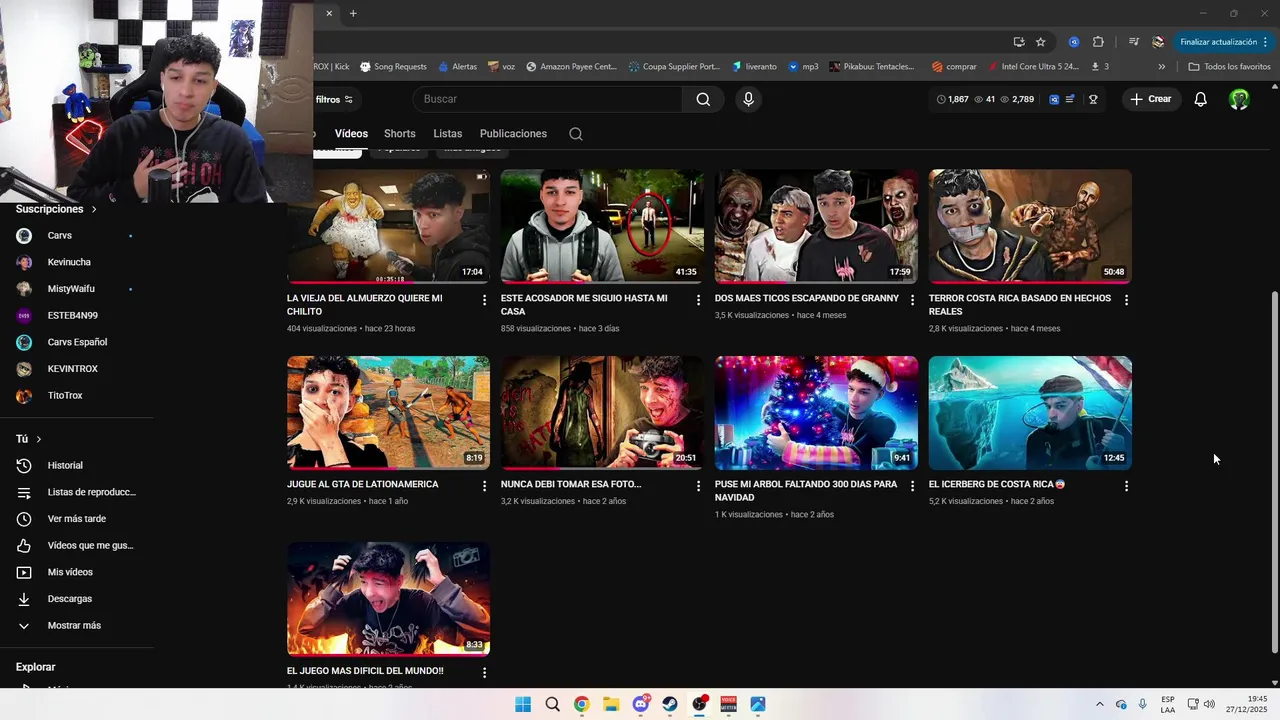Viewport: 1280px width, 720px height.
Task: Close the current browser tab
Action: [x=329, y=13]
